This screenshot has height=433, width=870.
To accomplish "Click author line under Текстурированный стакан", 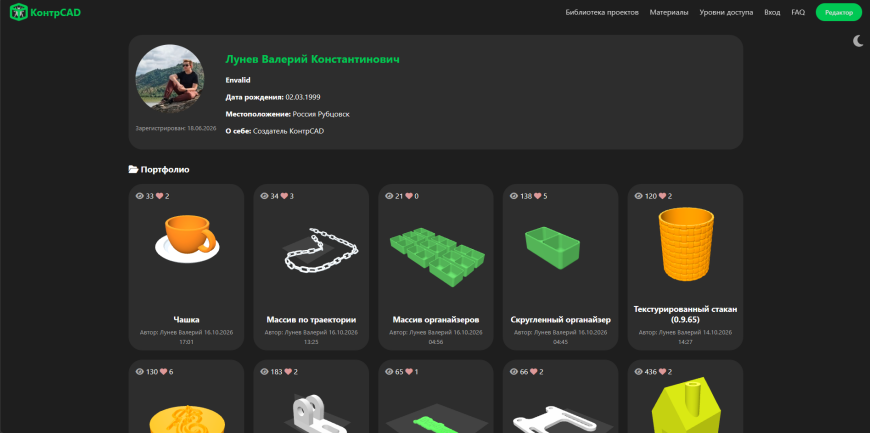I will click(x=685, y=337).
